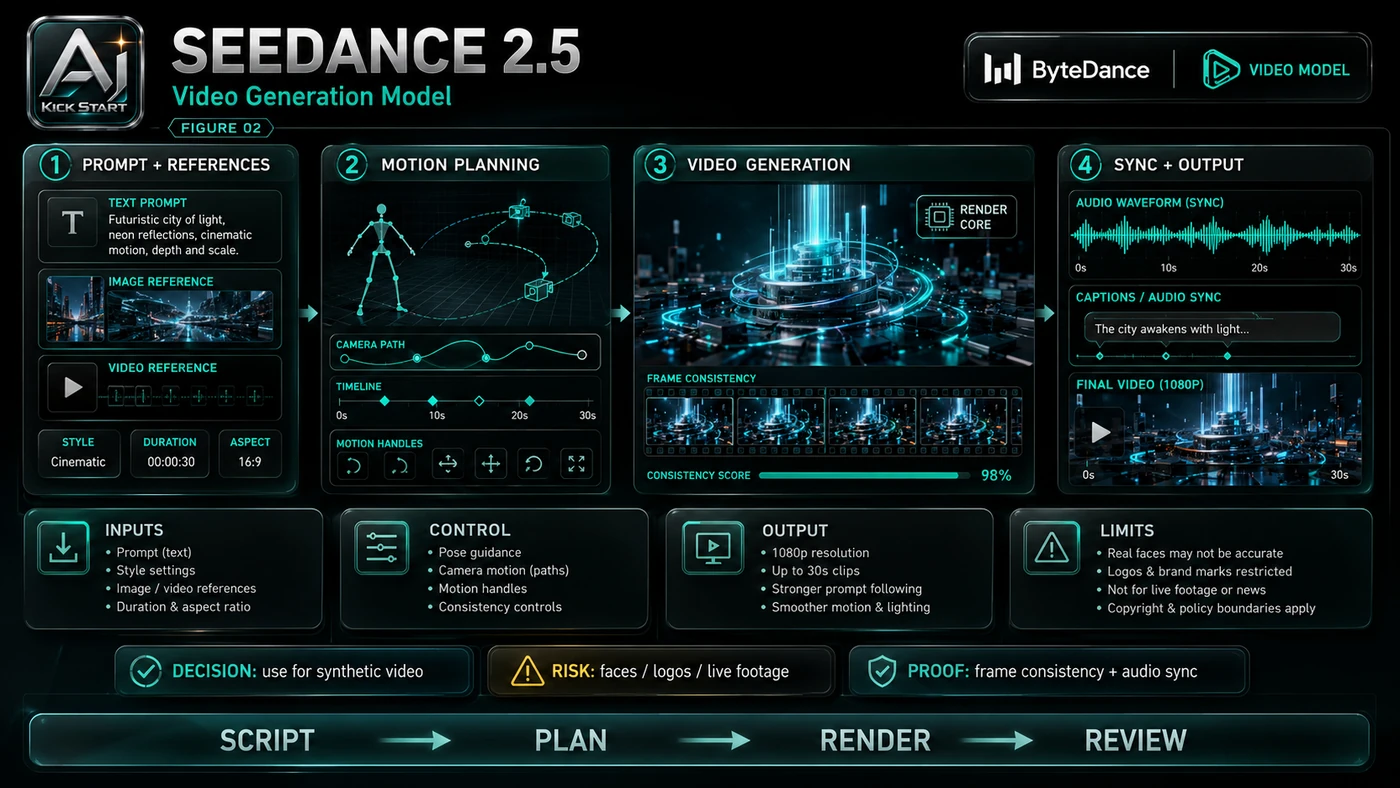Image resolution: width=1400 pixels, height=788 pixels.
Task: Click the Frame Consistency label
Action: (701, 379)
